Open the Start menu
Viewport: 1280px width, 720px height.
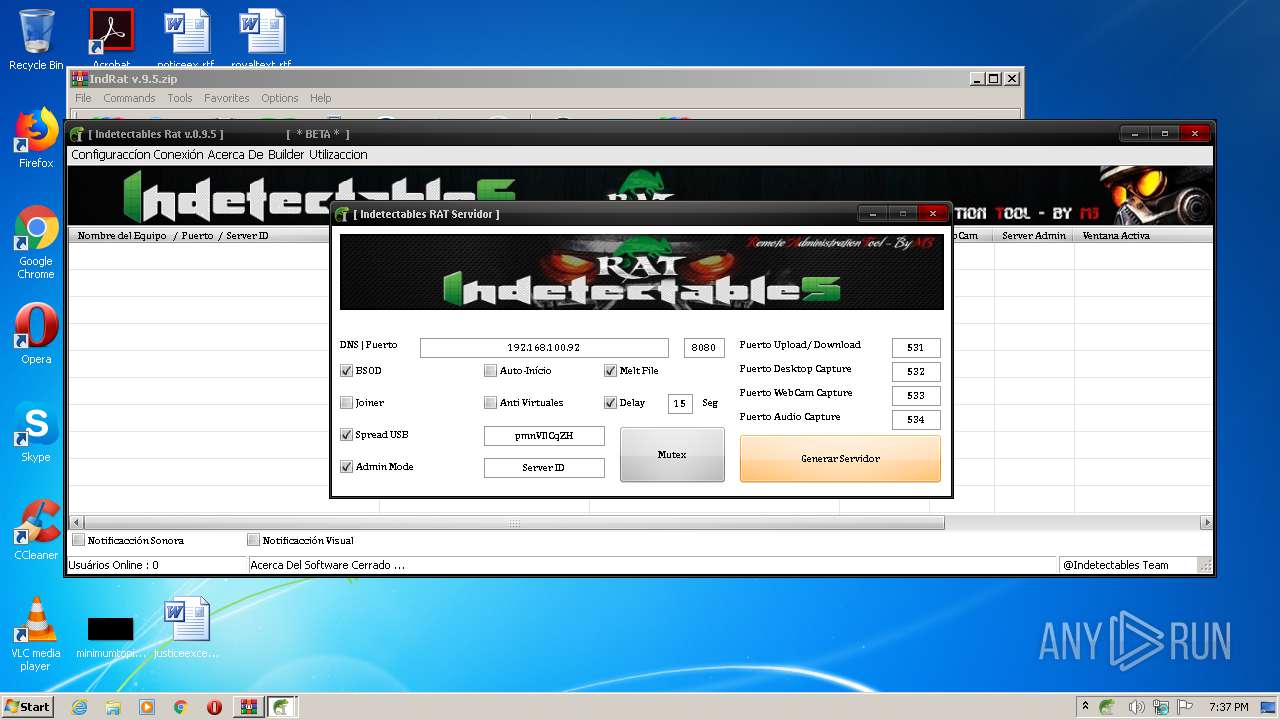click(x=28, y=707)
